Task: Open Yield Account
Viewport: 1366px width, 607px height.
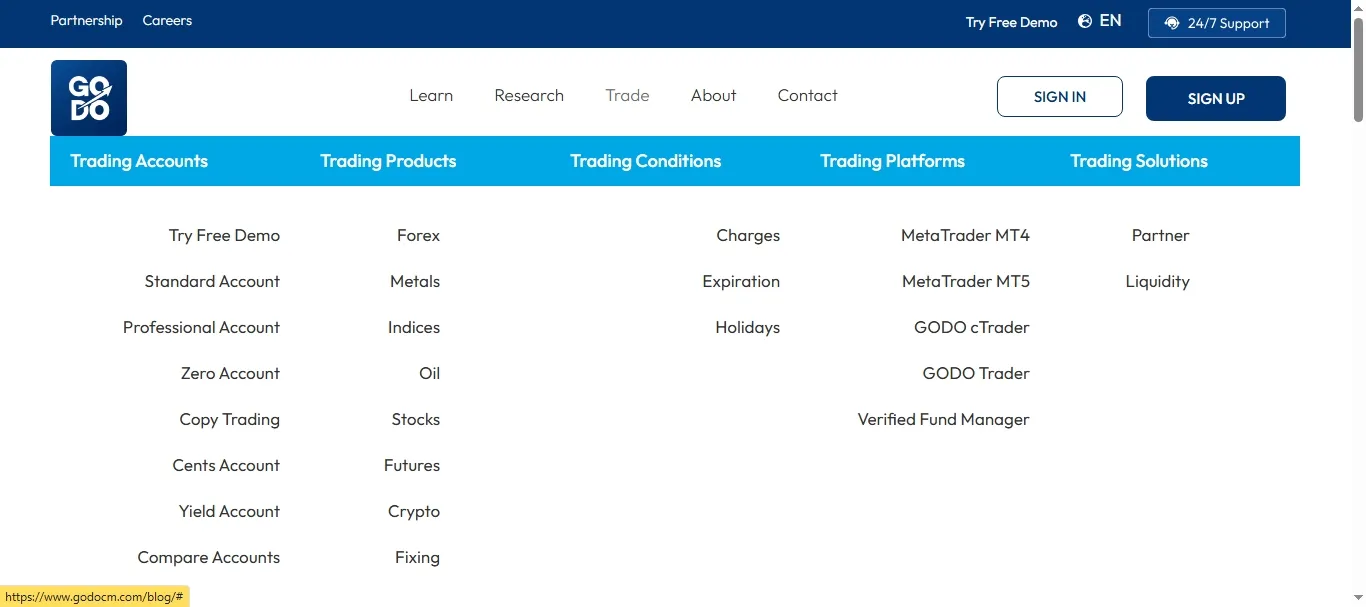Action: (x=229, y=512)
